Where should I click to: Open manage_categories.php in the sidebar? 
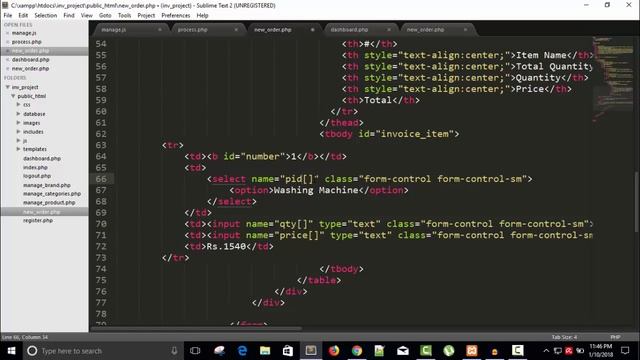tap(52, 194)
